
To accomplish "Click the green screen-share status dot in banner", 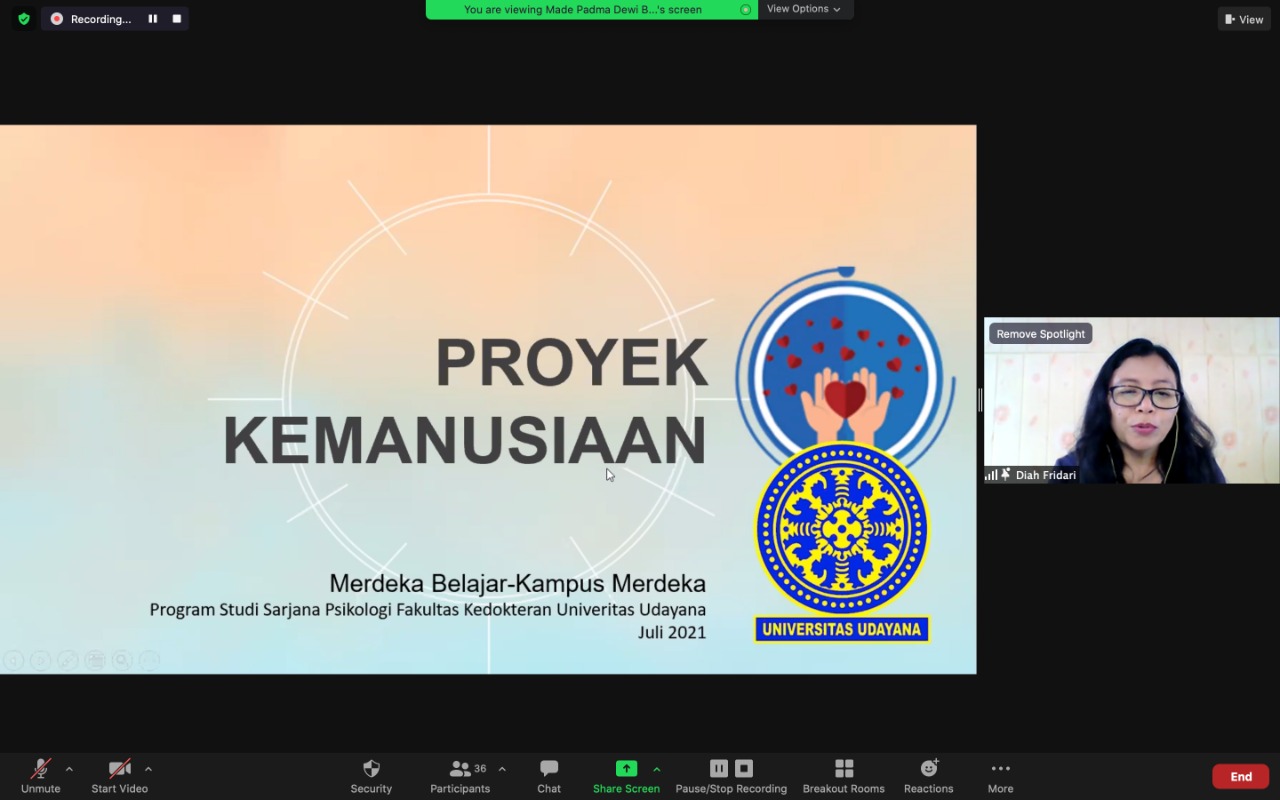I will 745,9.
